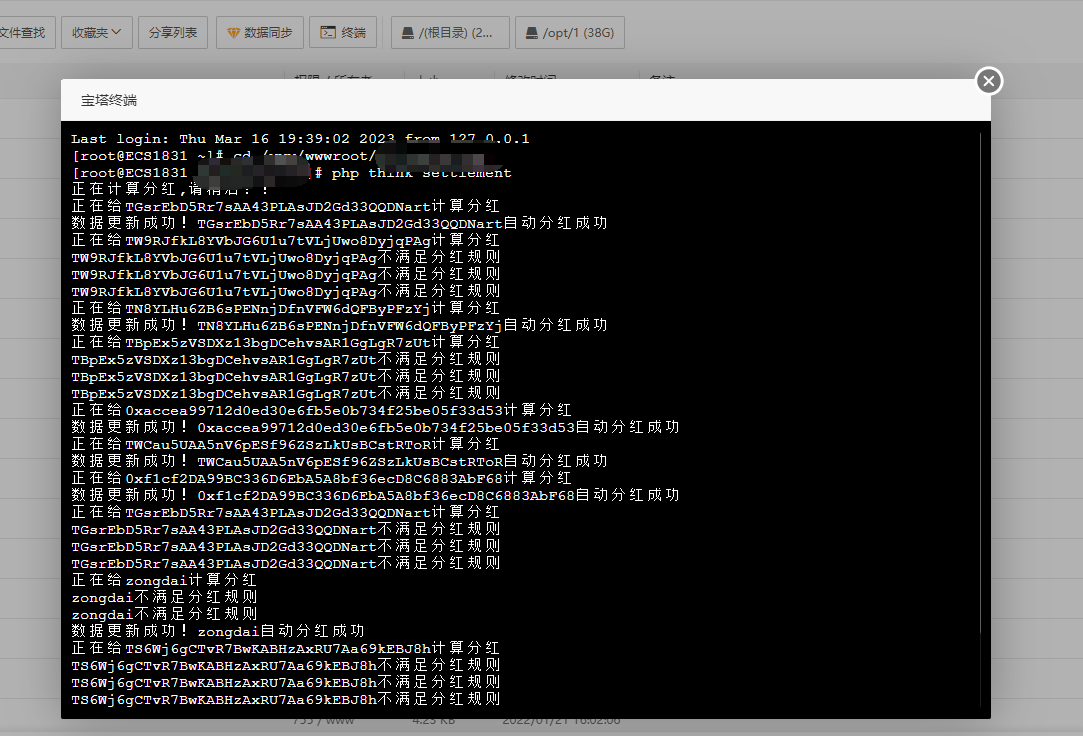The width and height of the screenshot is (1083, 736).
Task: Click the TN8YLHu6ZB6s 自动分红成功 line
Action: (x=340, y=325)
